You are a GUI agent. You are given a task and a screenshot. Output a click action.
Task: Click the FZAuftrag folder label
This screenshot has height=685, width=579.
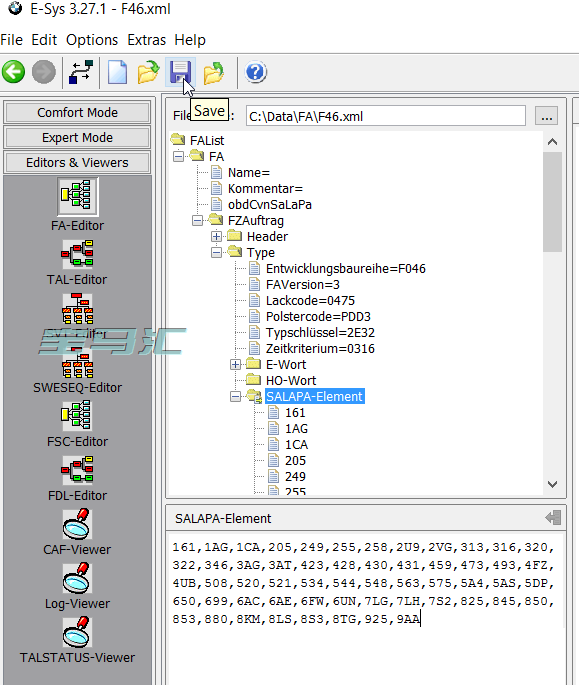[x=256, y=221]
